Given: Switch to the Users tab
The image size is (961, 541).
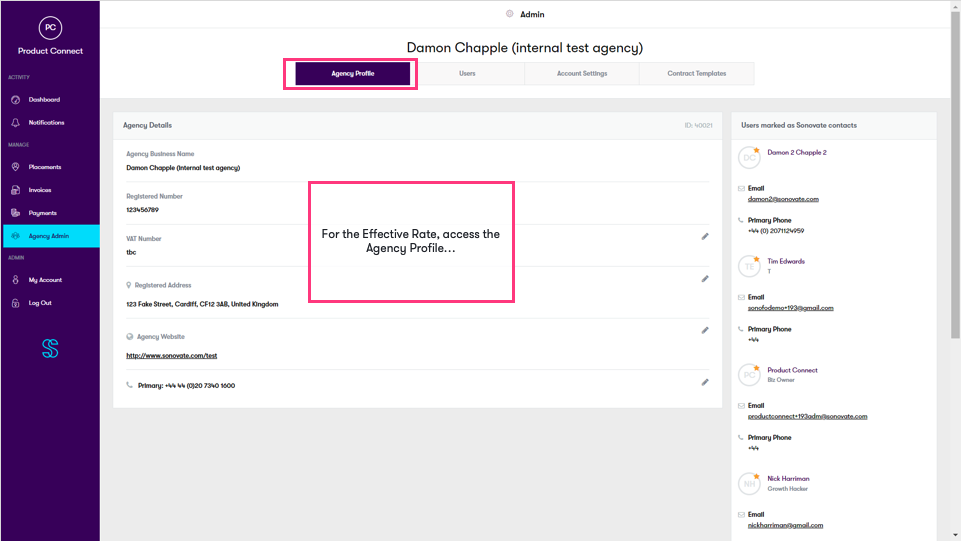Looking at the screenshot, I should coord(467,74).
